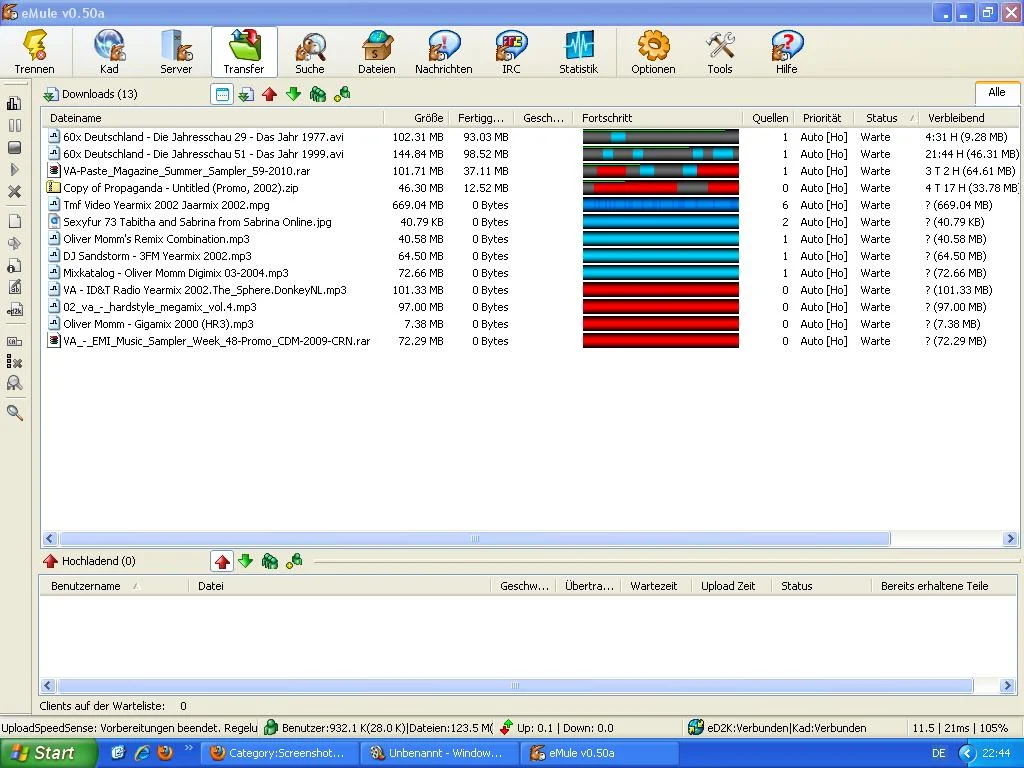This screenshot has width=1024, height=768.
Task: Select the Alle category tab
Action: click(996, 92)
